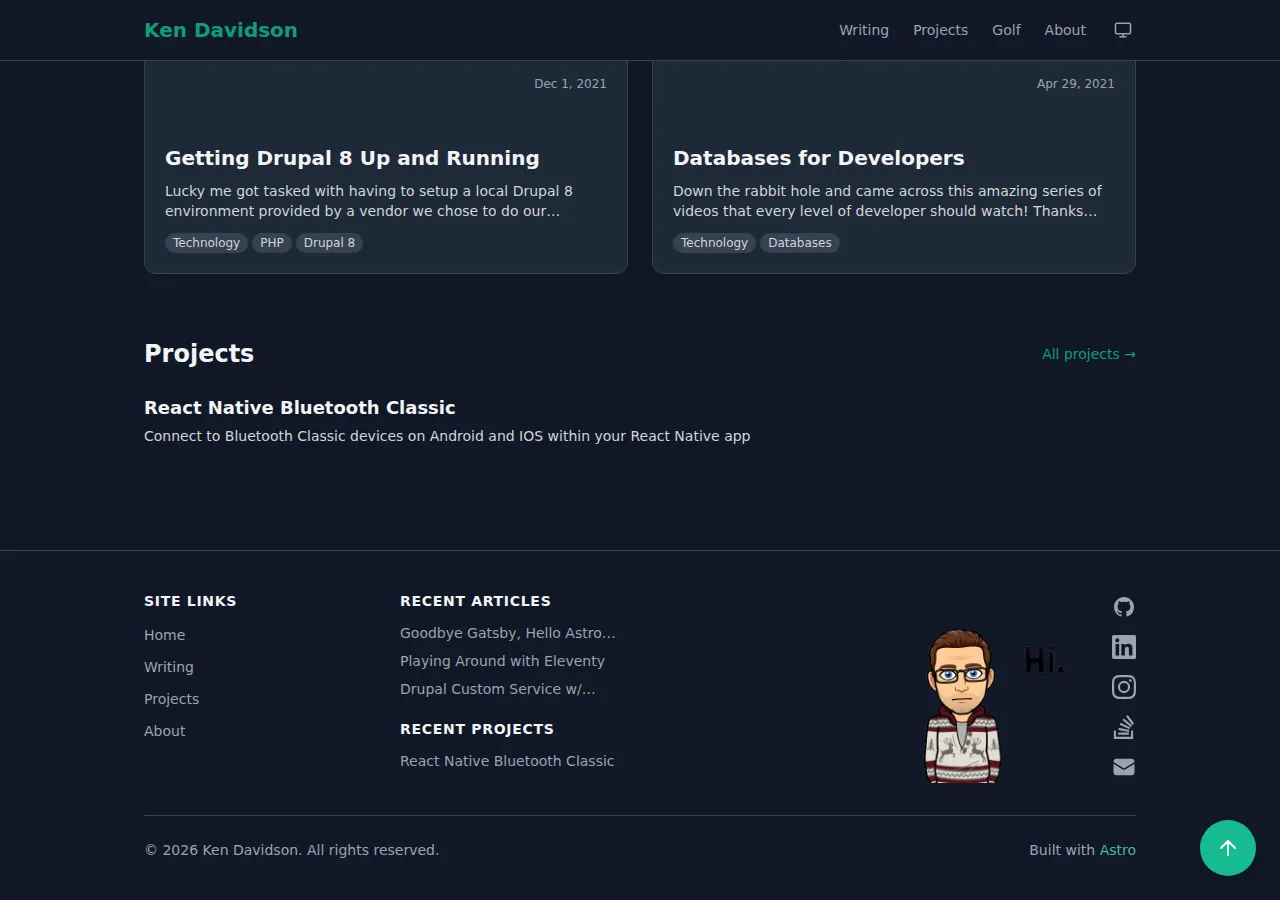
Task: Visit the Instagram icon in the footer
Action: [1123, 687]
